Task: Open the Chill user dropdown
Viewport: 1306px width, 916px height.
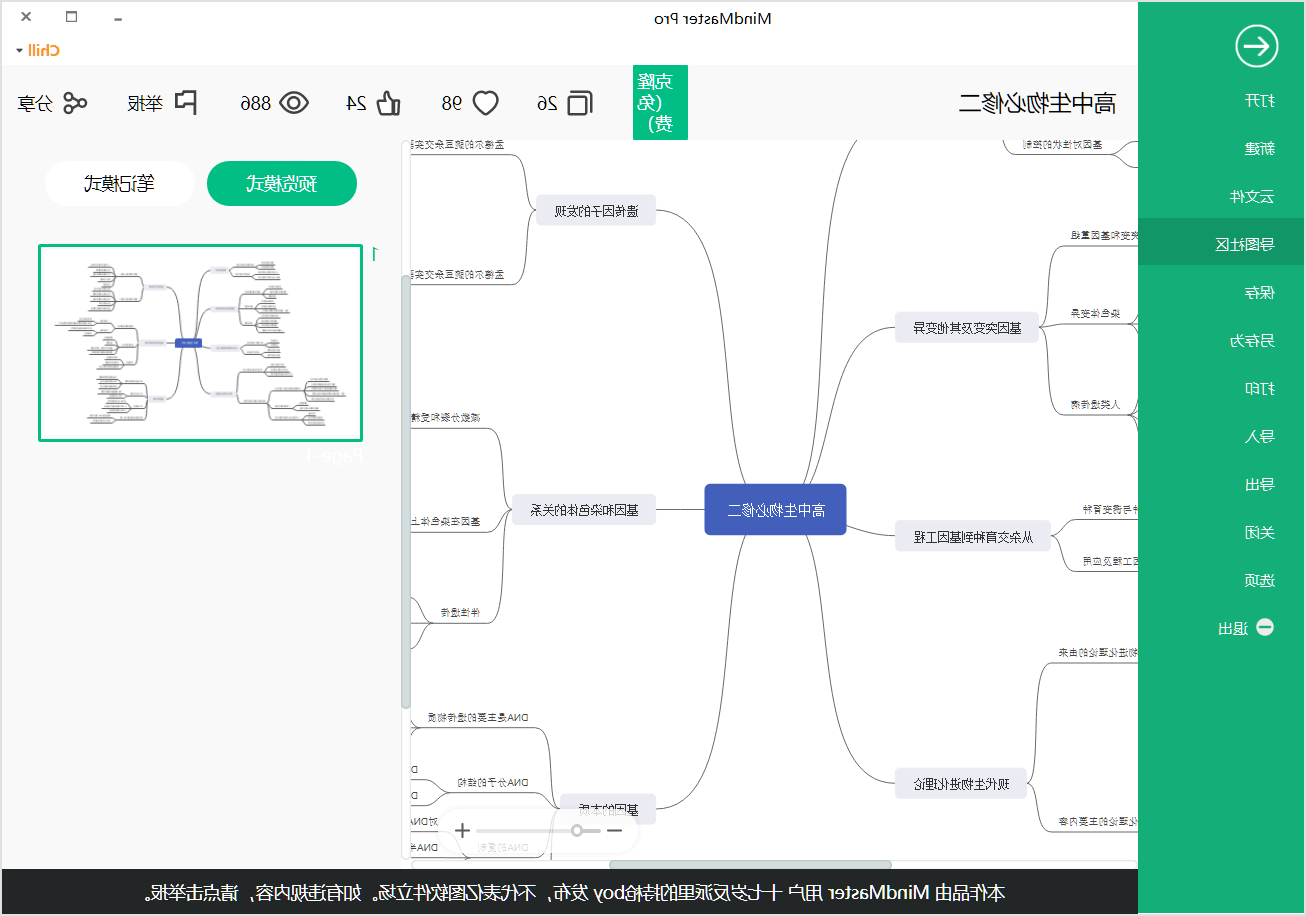Action: (x=38, y=50)
